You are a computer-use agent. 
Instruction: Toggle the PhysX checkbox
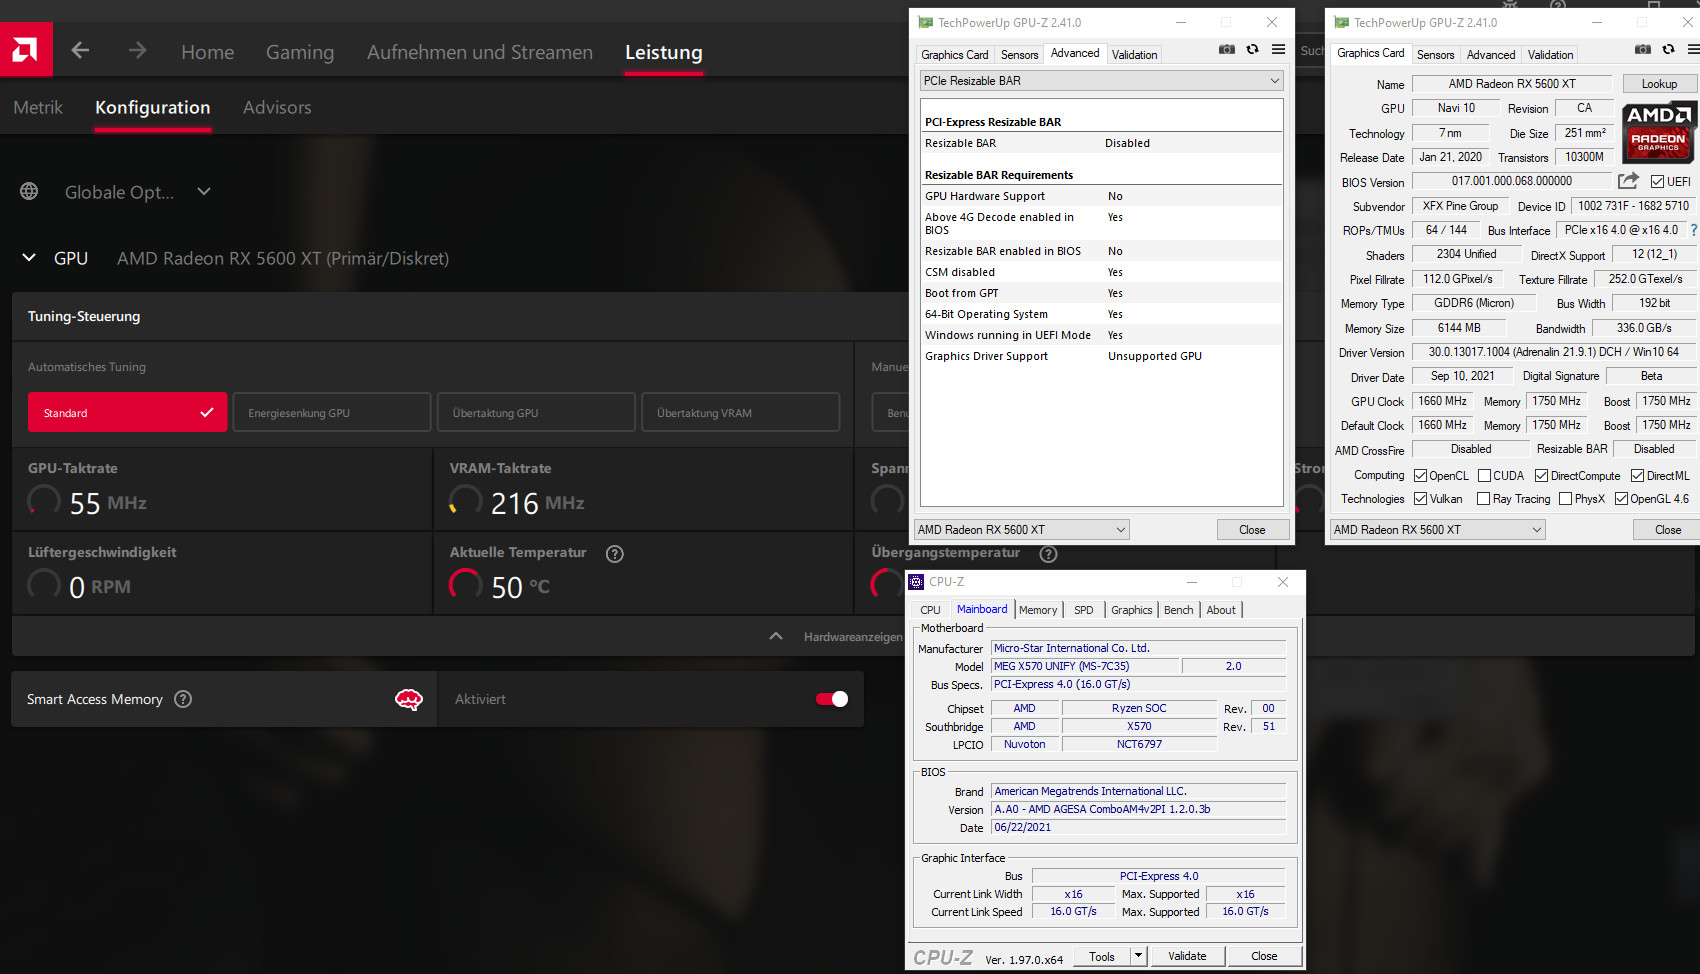(1565, 499)
